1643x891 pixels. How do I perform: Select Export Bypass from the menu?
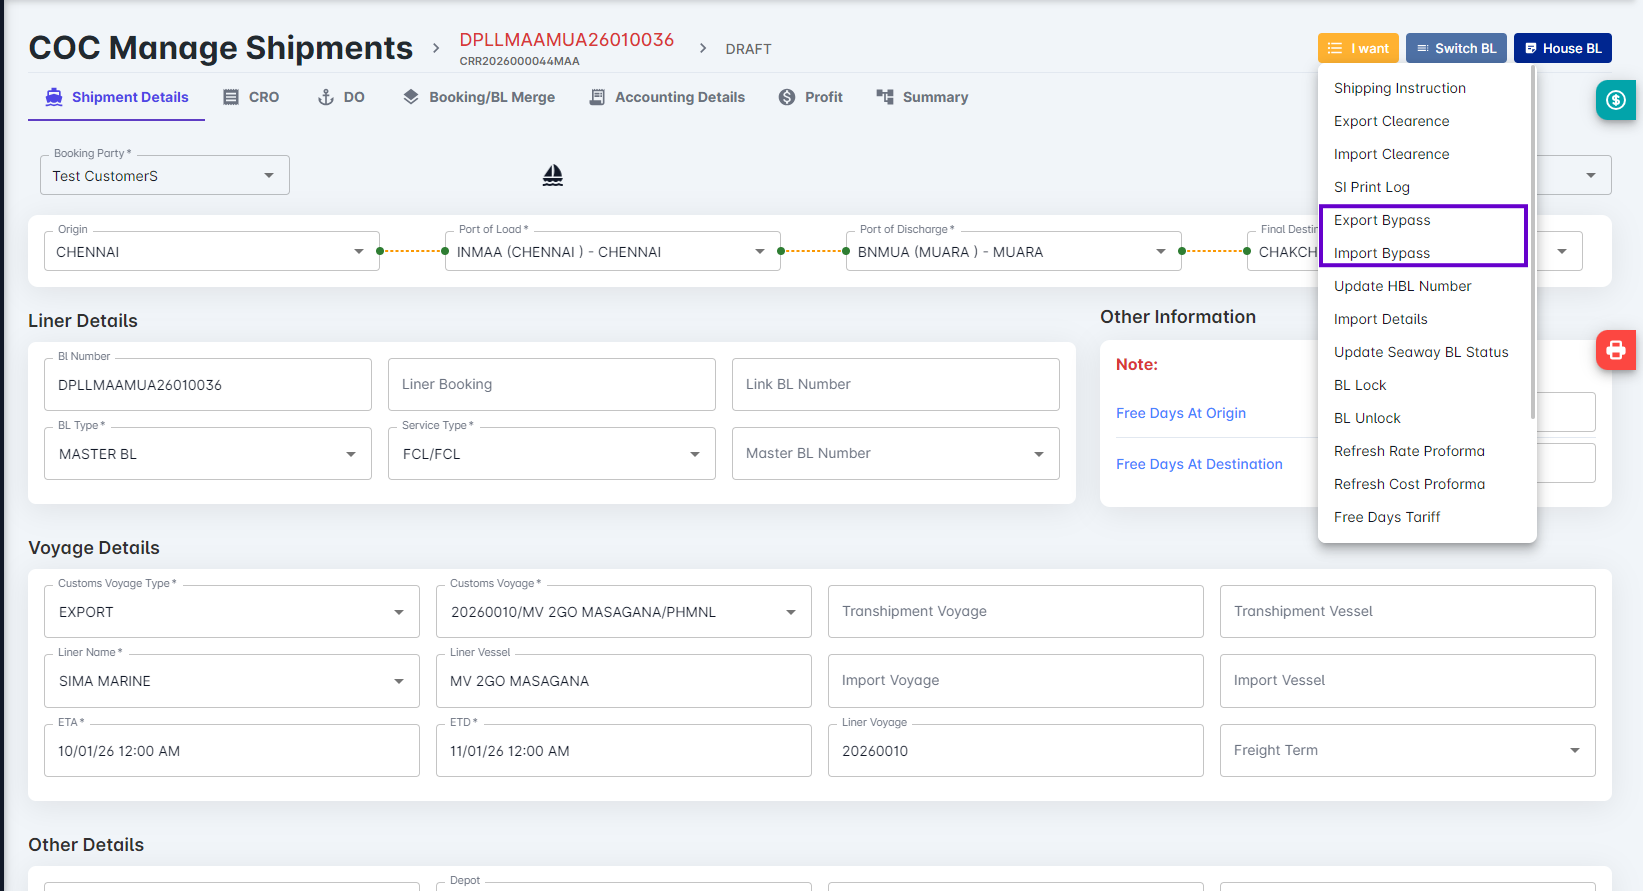tap(1382, 220)
